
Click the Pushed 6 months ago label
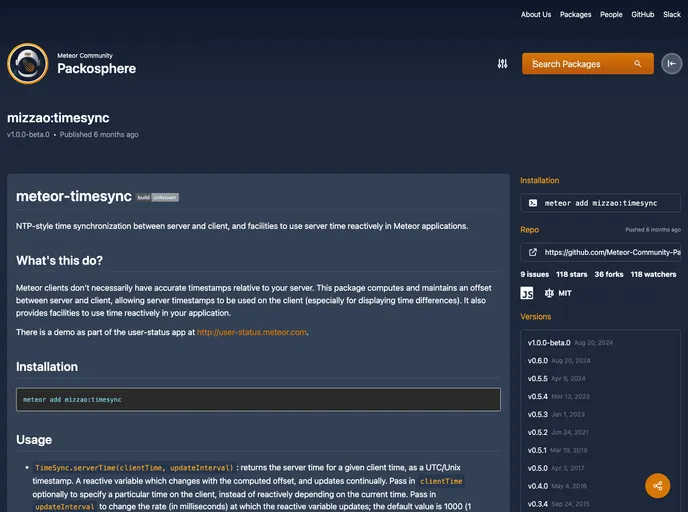[653, 229]
